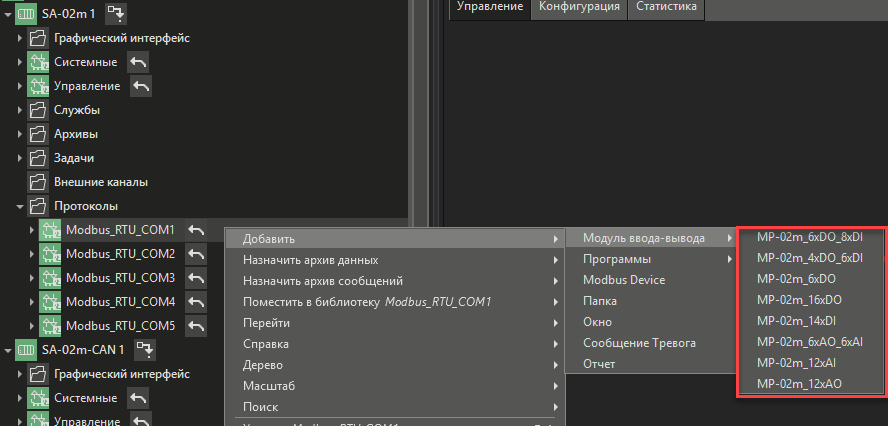Click the return arrow beside Системные under SA-02m-CAN 1
Image resolution: width=888 pixels, height=426 pixels.
pos(138,398)
